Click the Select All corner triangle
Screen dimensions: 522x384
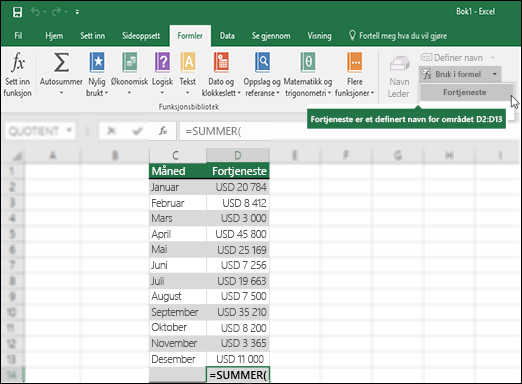(17, 156)
